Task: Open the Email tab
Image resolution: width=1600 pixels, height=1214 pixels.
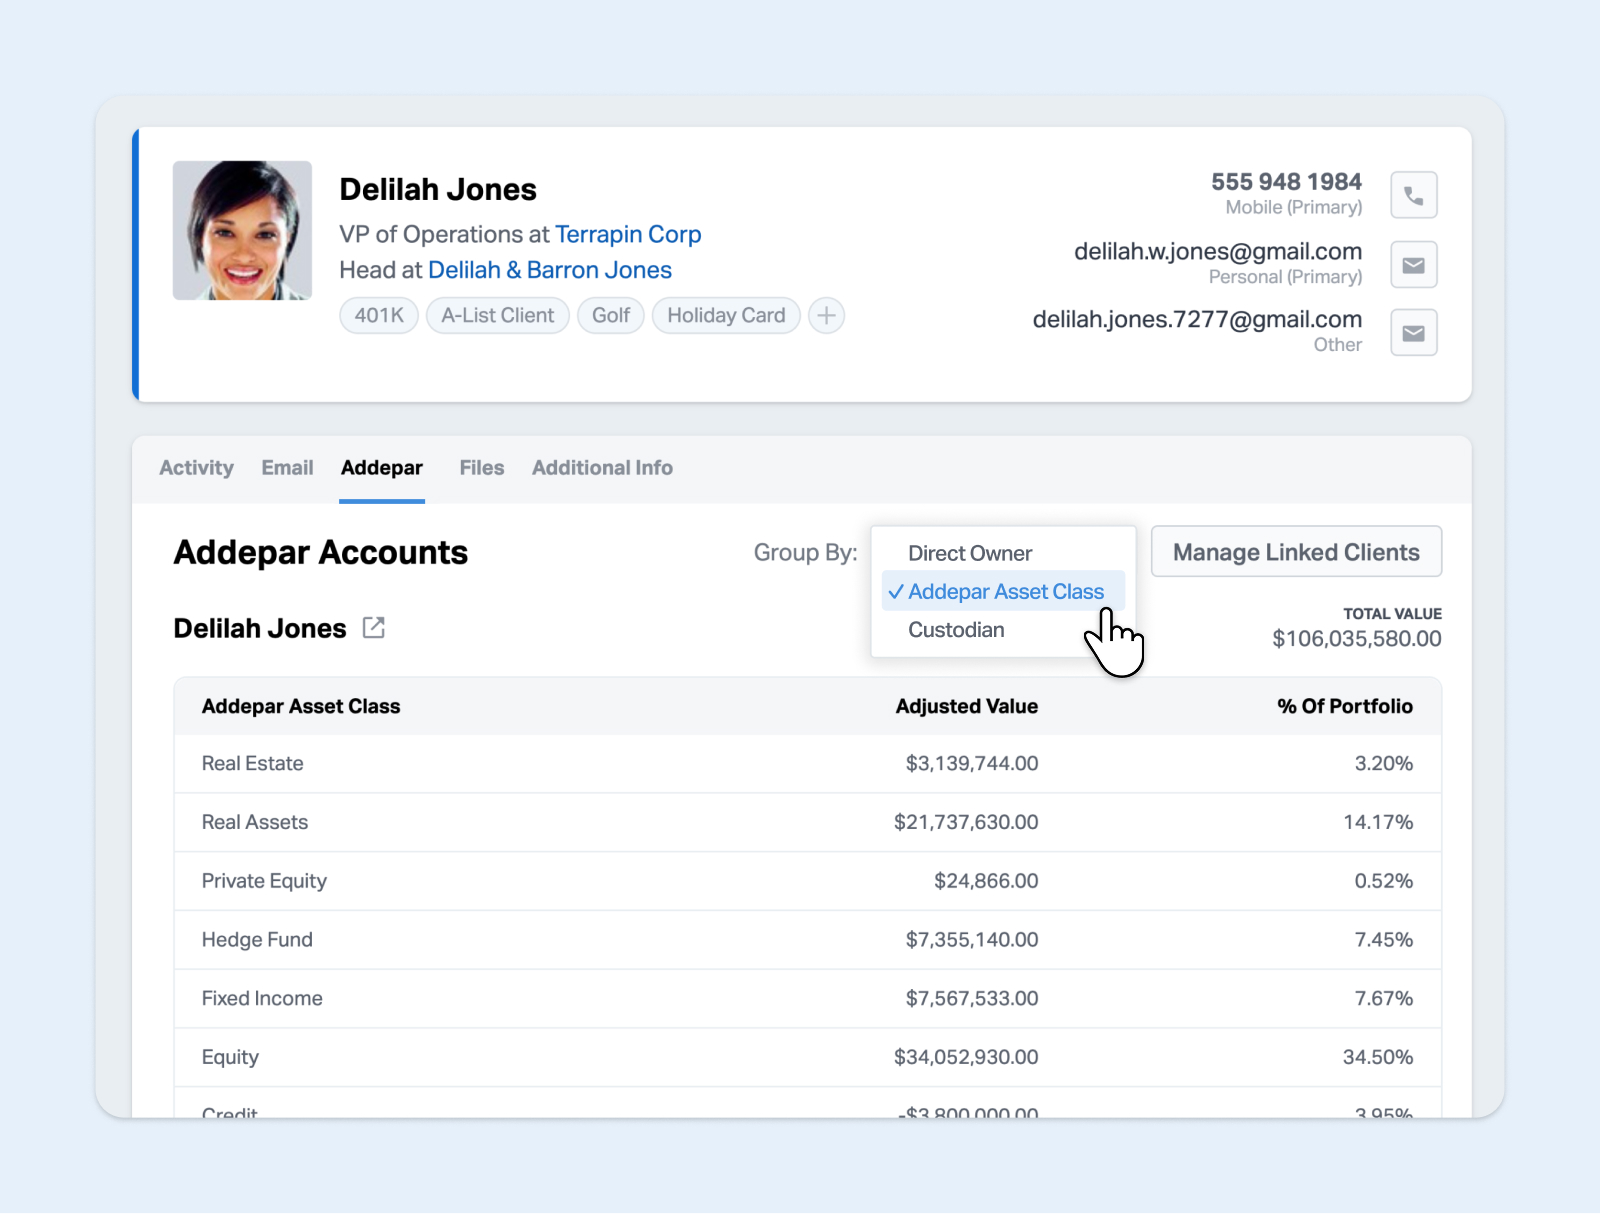Action: click(x=287, y=468)
